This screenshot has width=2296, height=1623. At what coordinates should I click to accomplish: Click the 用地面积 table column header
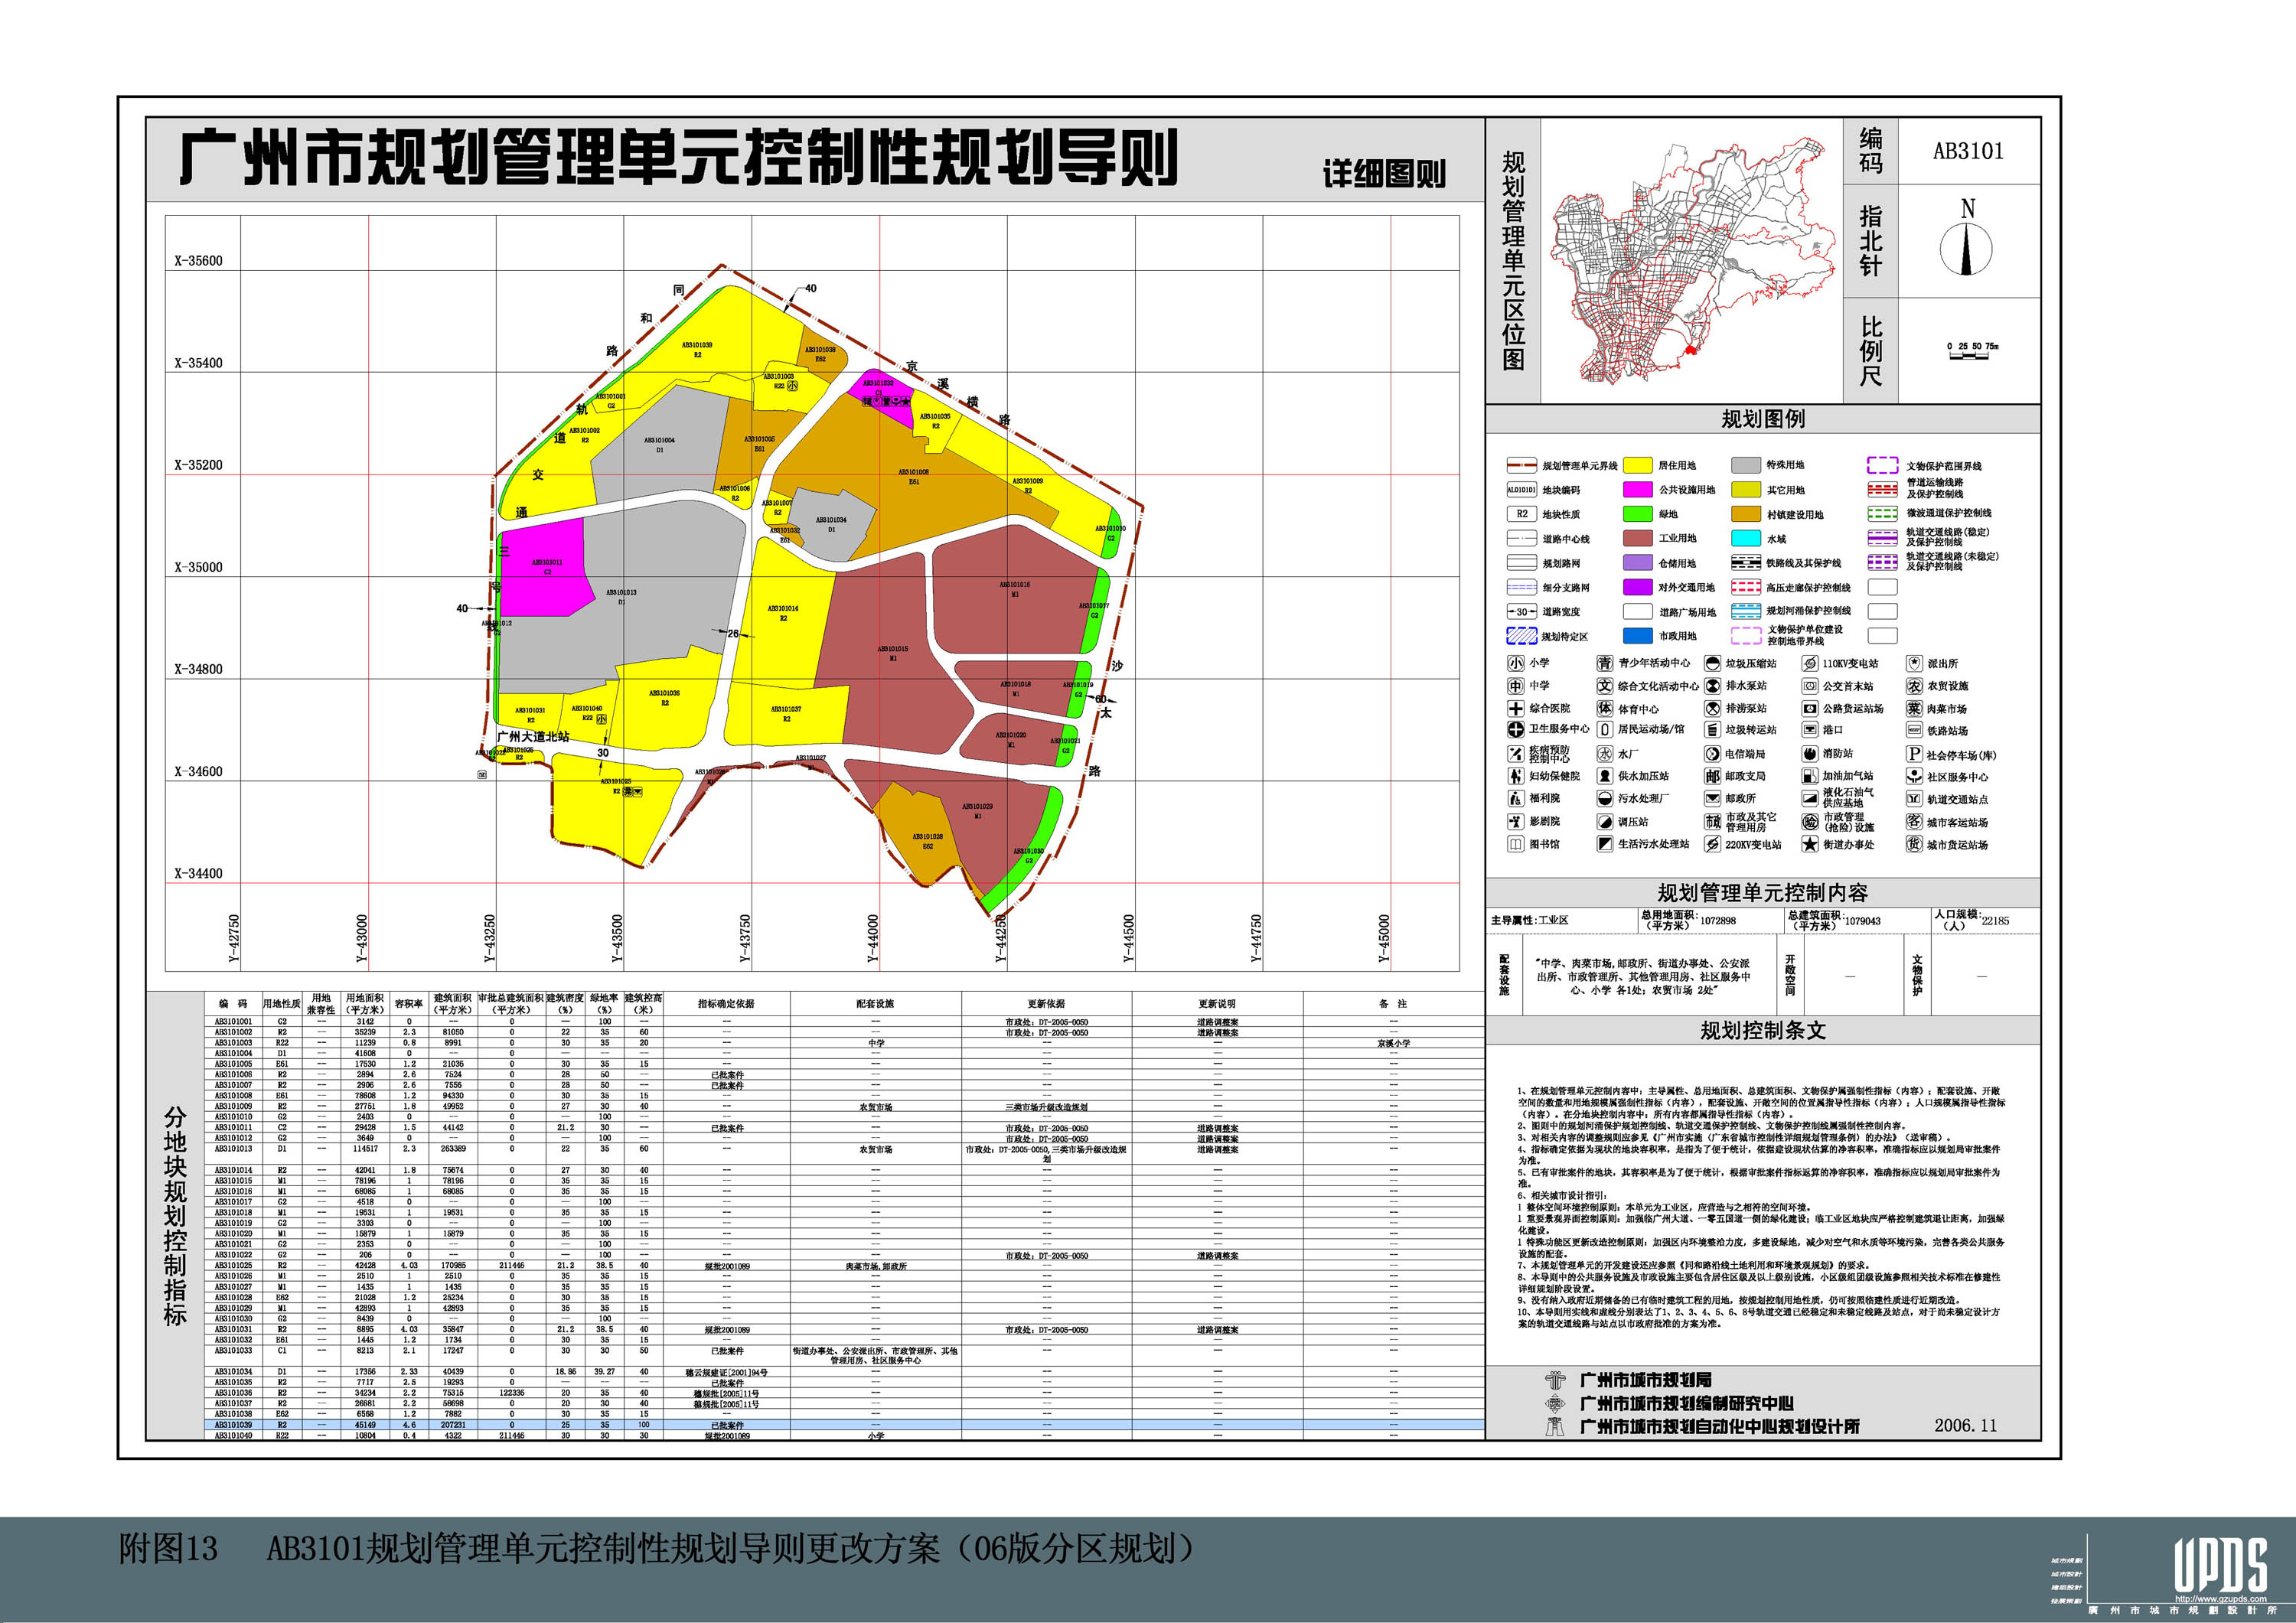[364, 1003]
